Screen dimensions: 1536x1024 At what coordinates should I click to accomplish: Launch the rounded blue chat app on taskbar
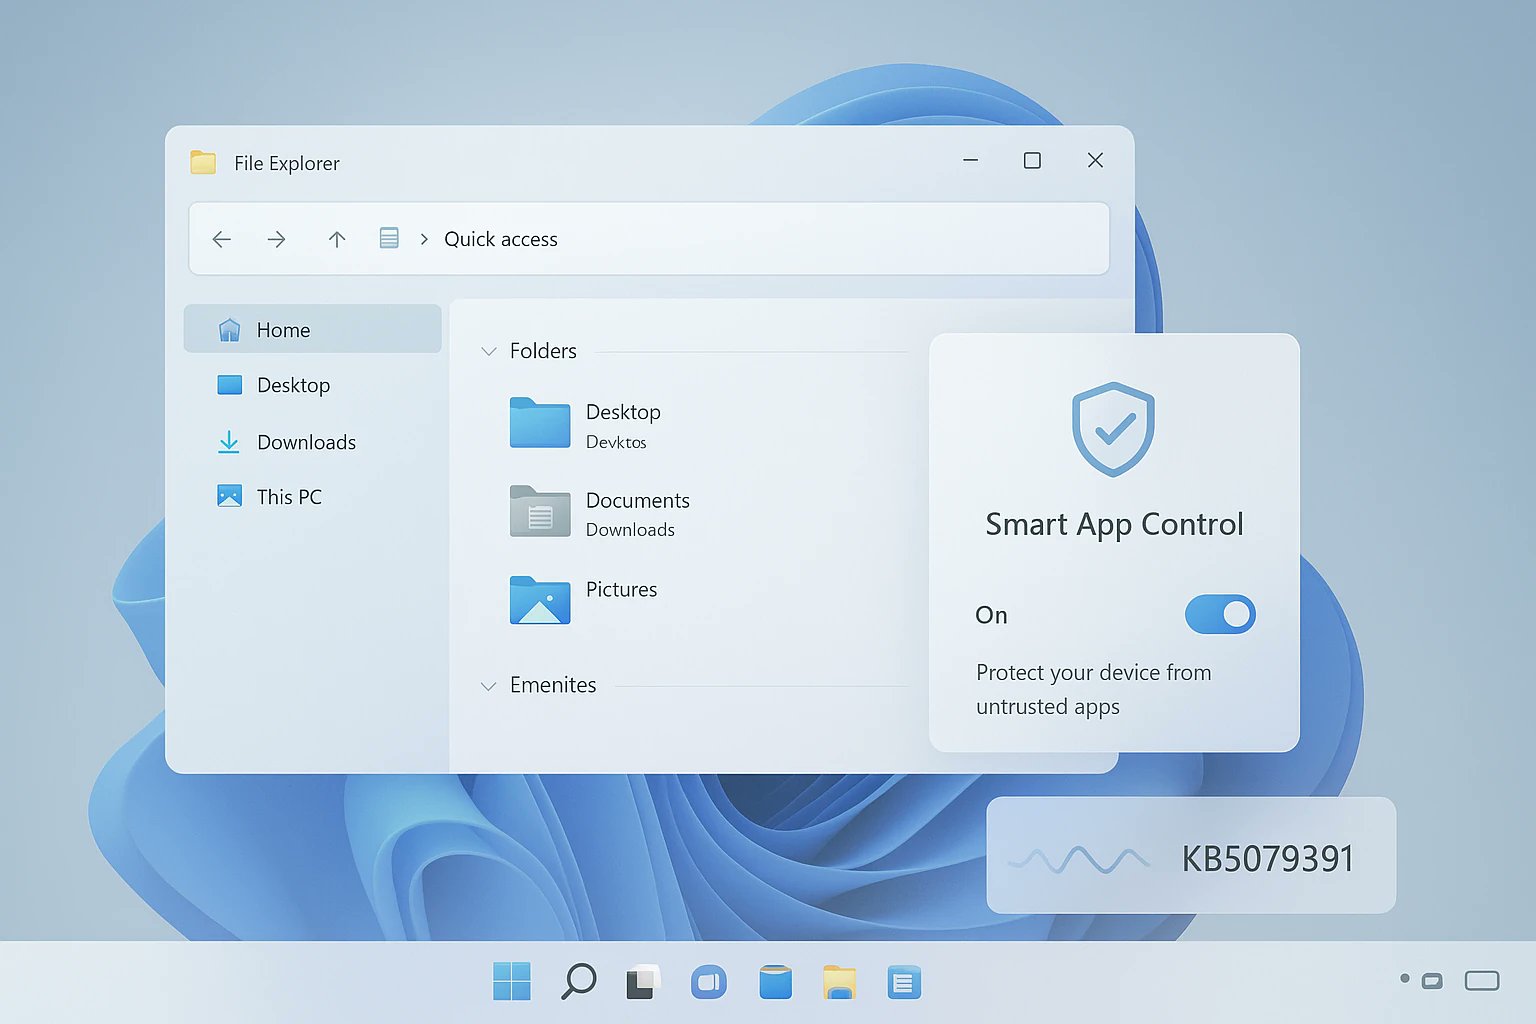pos(709,982)
